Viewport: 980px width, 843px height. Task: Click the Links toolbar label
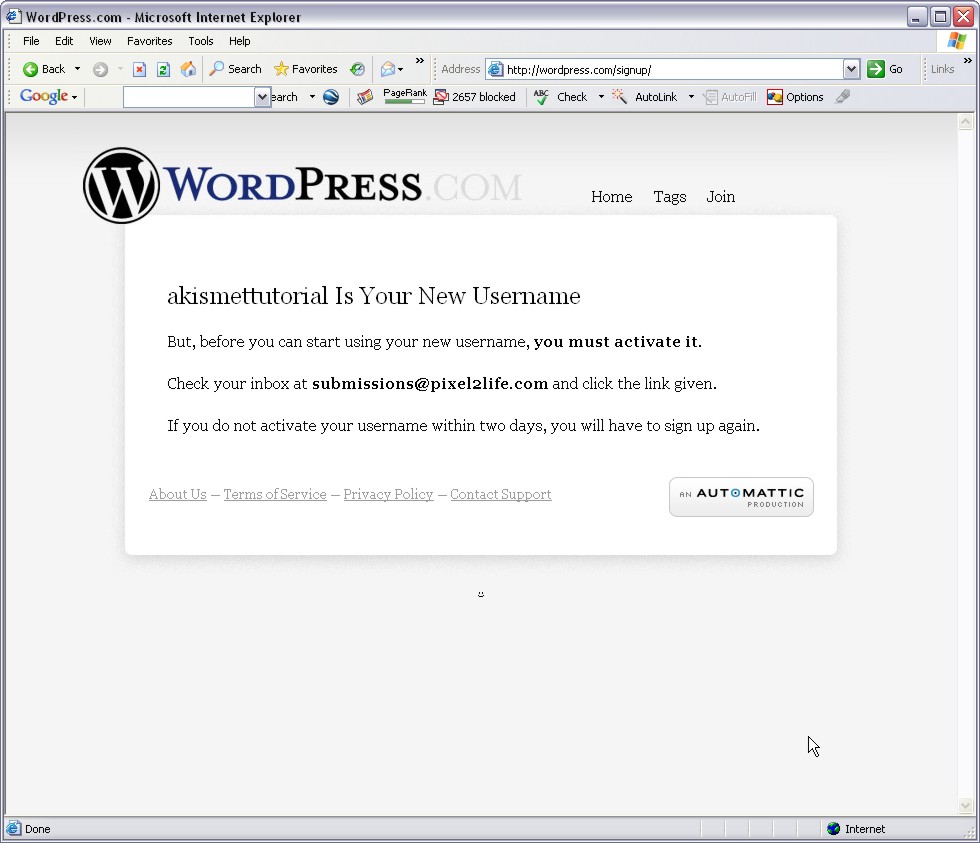click(x=942, y=69)
